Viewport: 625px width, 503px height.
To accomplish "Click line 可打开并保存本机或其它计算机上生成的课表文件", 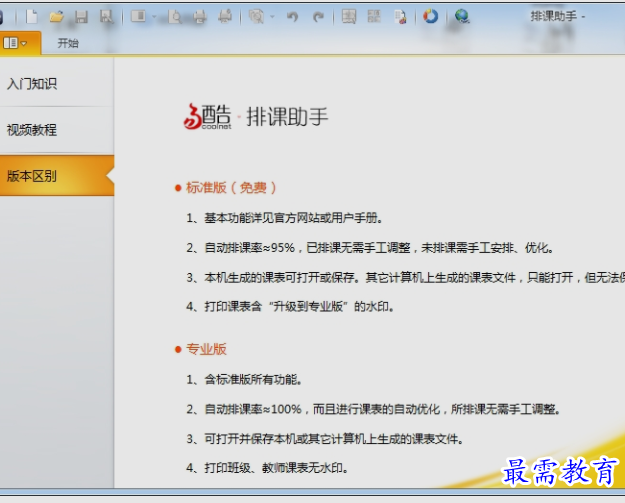I will tap(325, 439).
